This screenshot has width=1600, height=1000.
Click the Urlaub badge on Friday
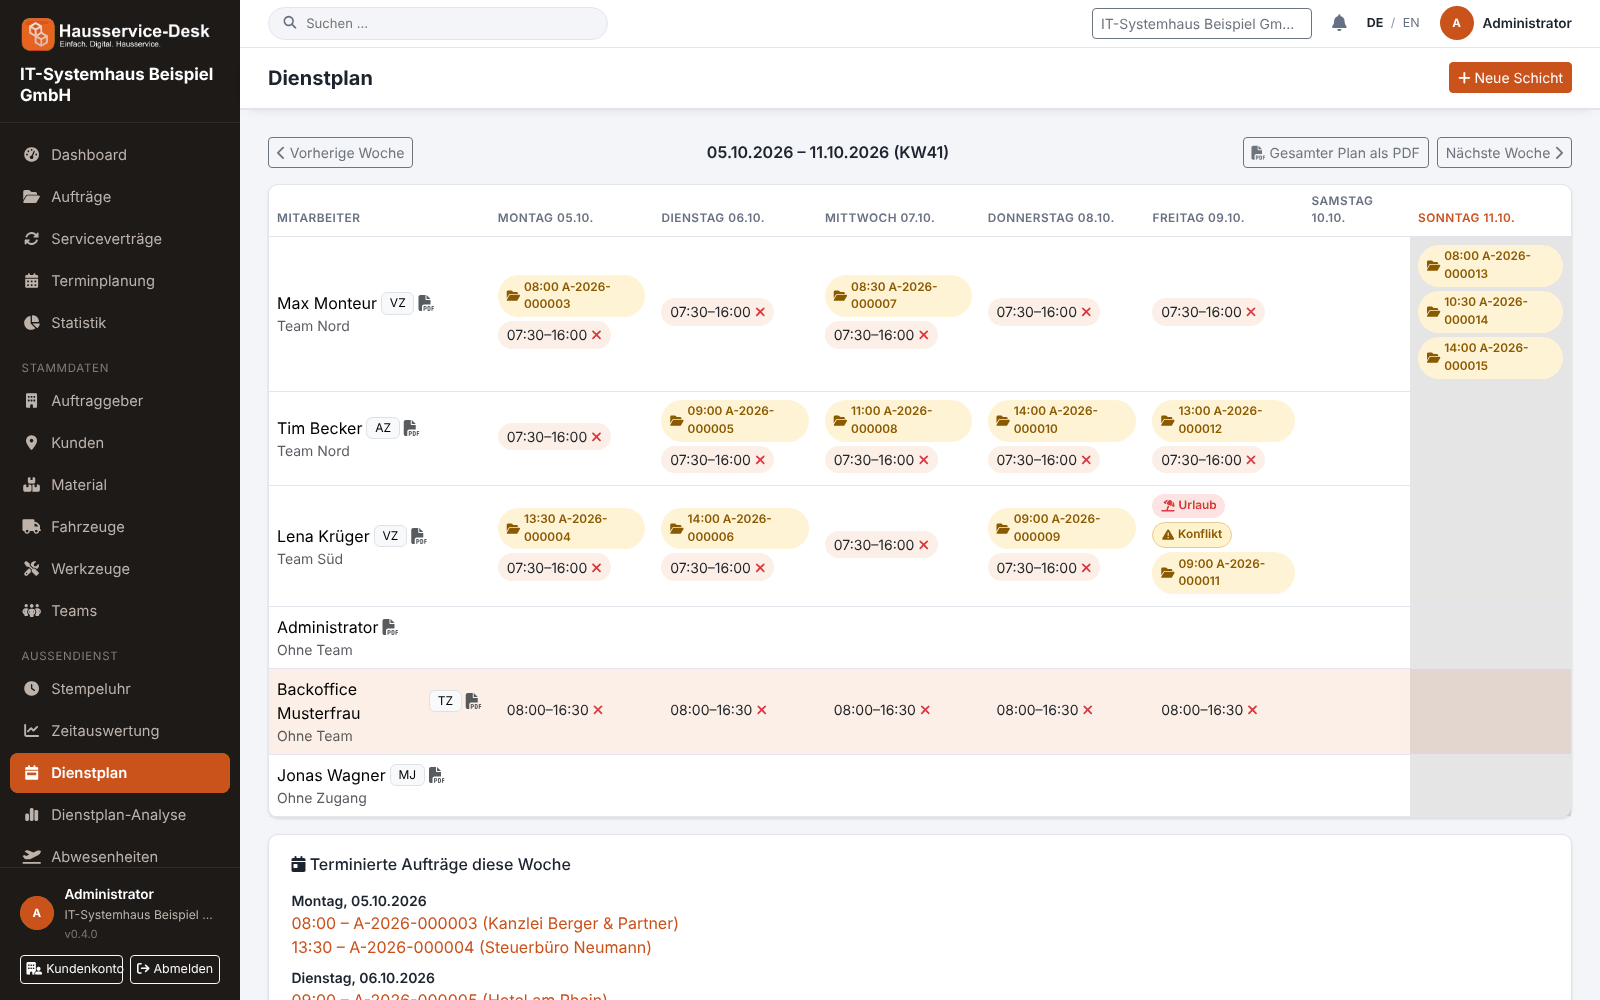click(1189, 505)
